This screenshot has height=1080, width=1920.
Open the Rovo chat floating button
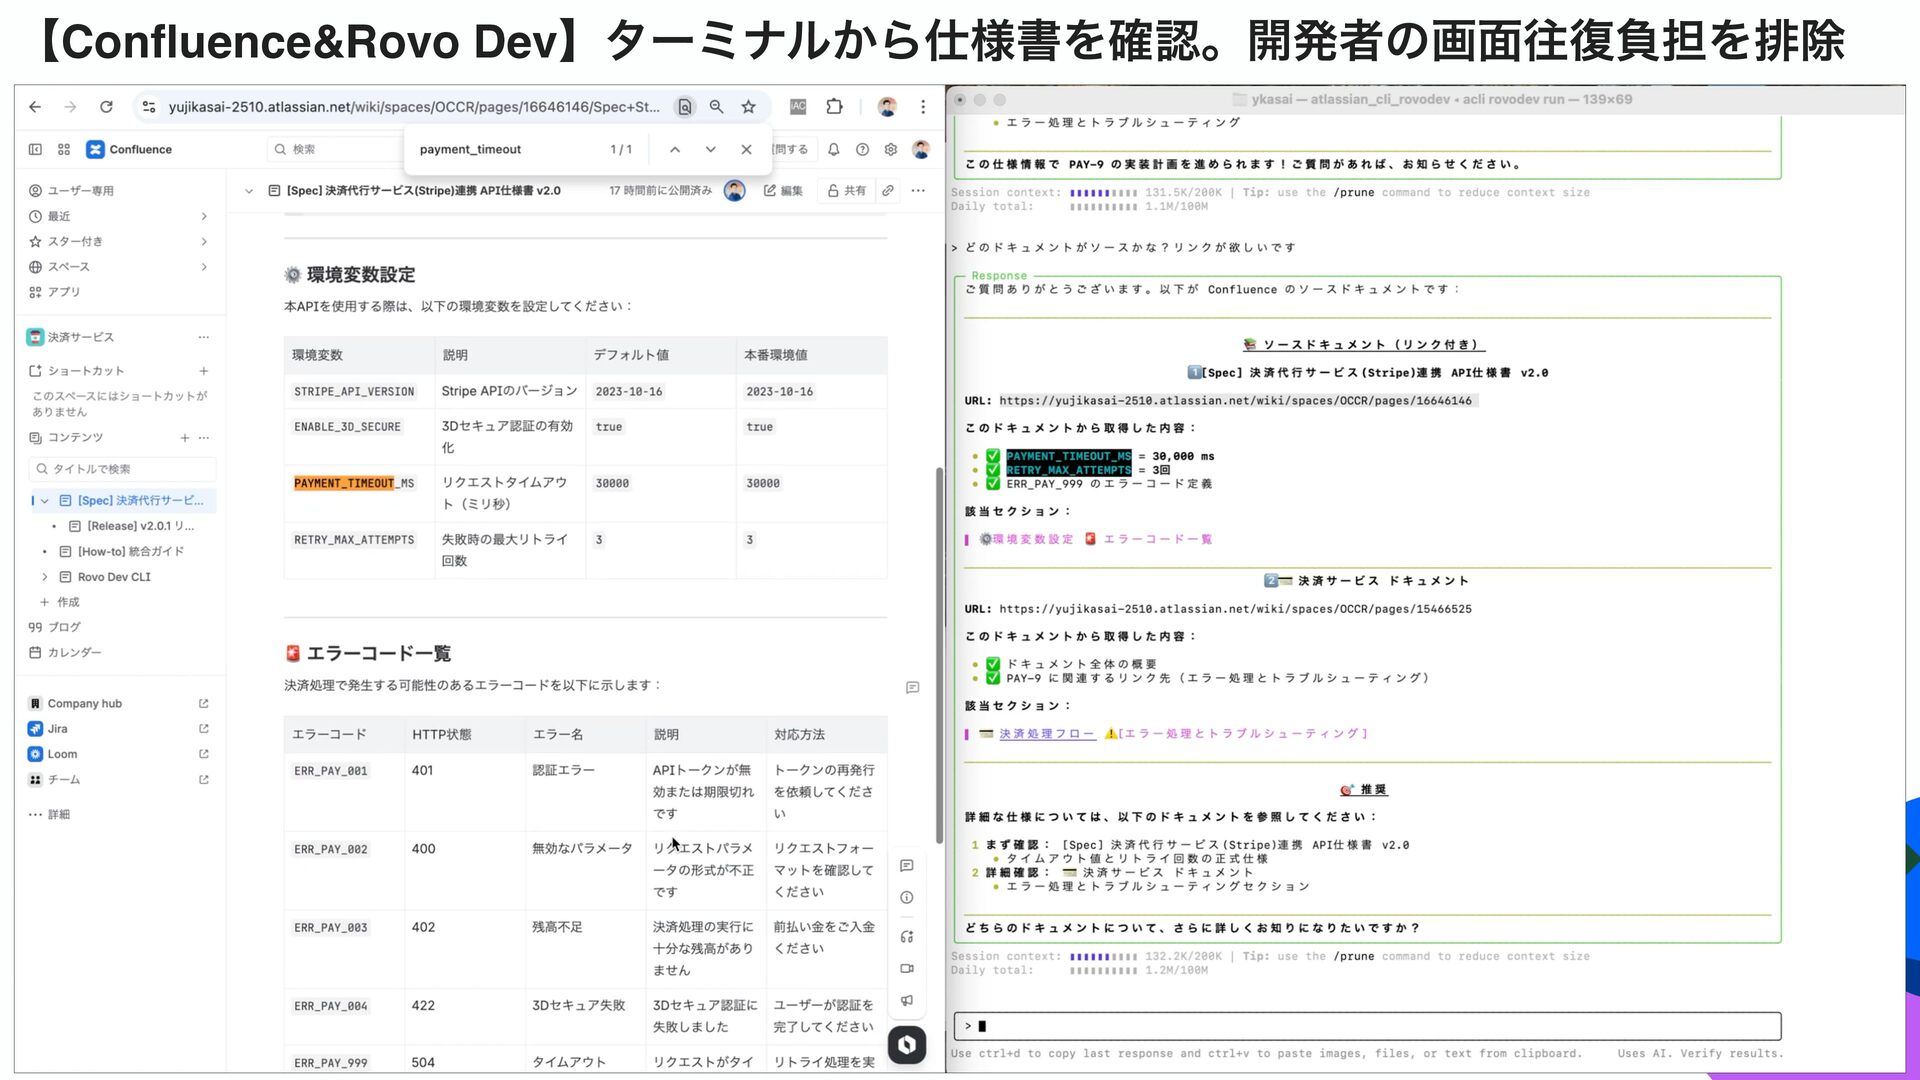pyautogui.click(x=907, y=1045)
